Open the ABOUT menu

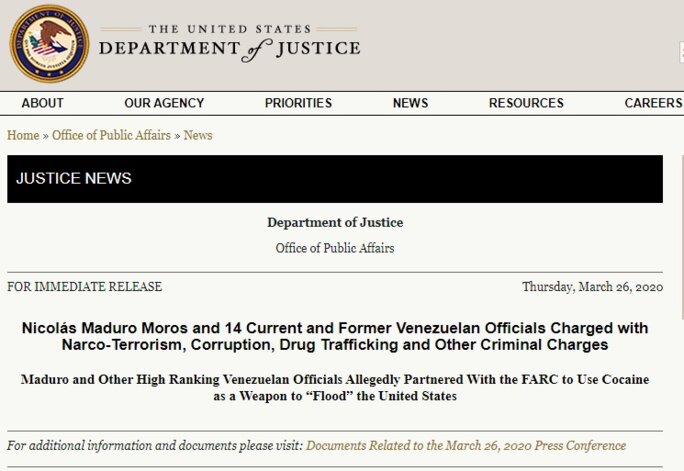coord(42,103)
